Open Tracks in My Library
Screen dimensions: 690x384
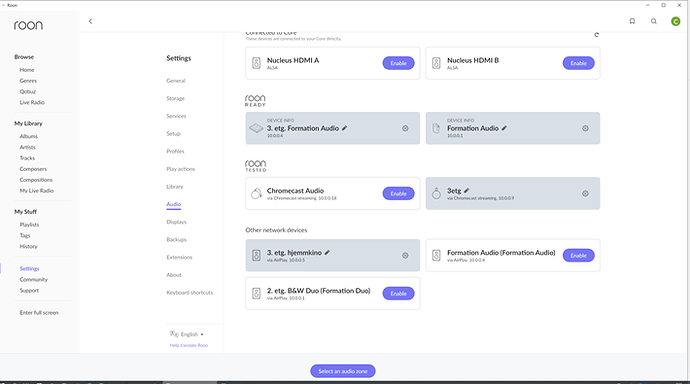click(27, 158)
